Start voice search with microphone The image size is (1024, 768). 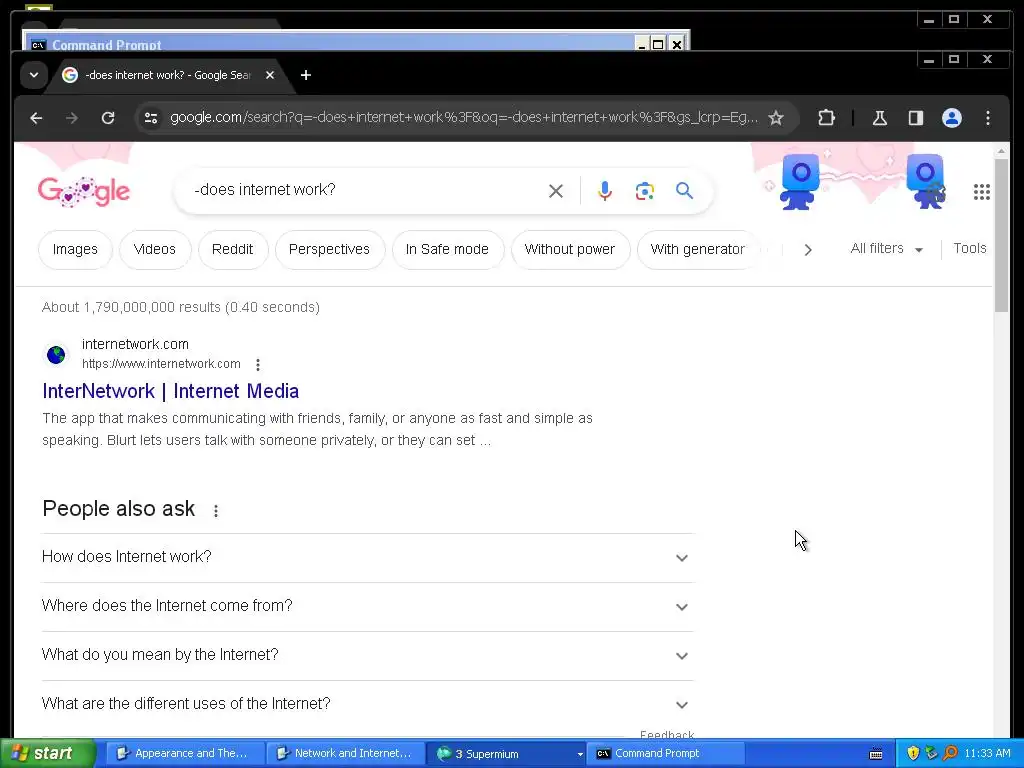(x=605, y=191)
